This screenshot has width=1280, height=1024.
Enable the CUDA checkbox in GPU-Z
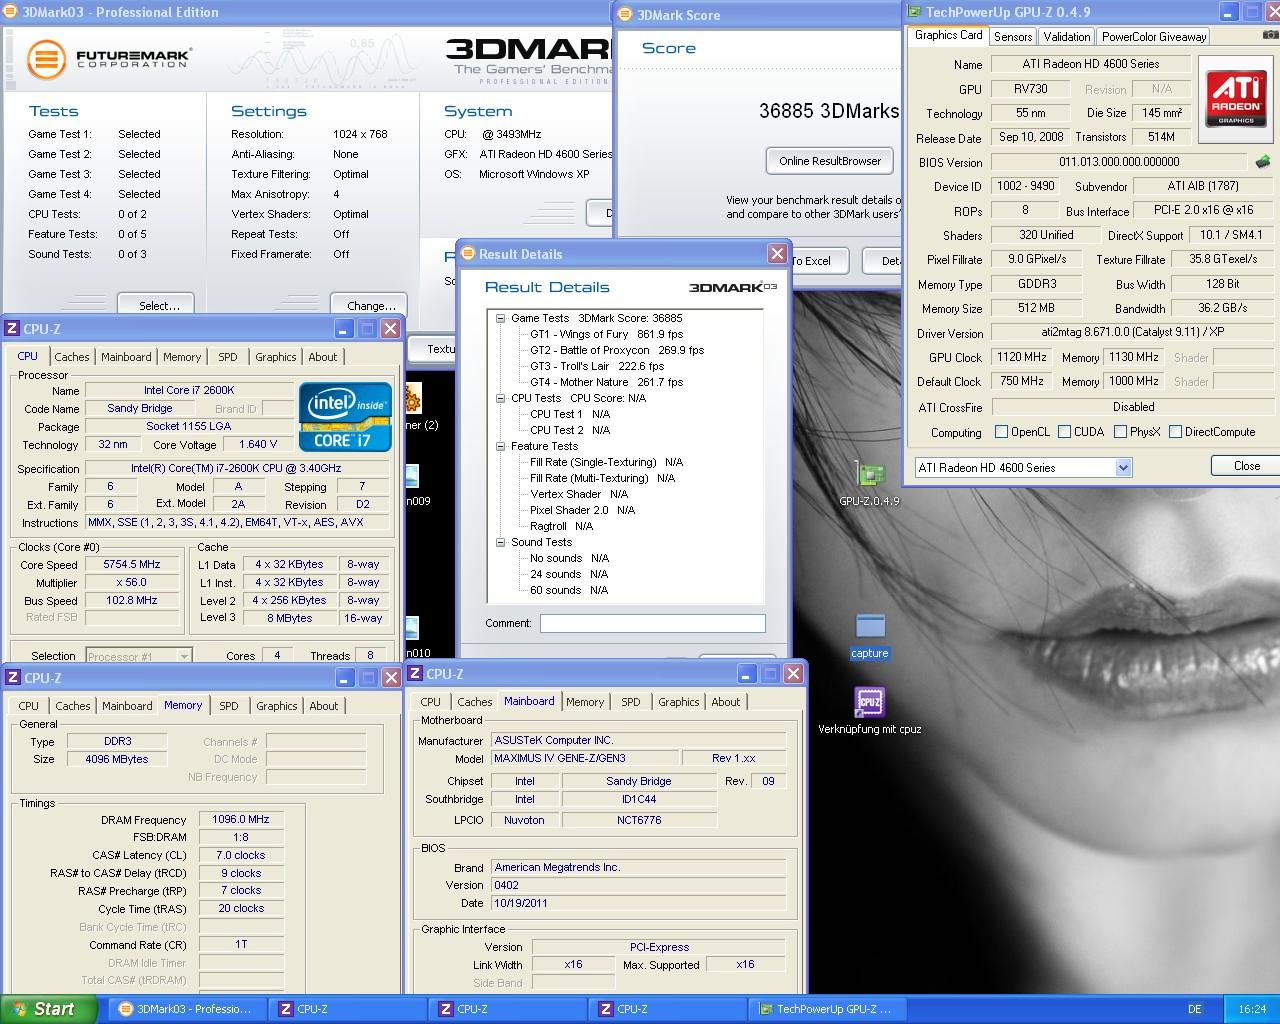(x=1065, y=432)
